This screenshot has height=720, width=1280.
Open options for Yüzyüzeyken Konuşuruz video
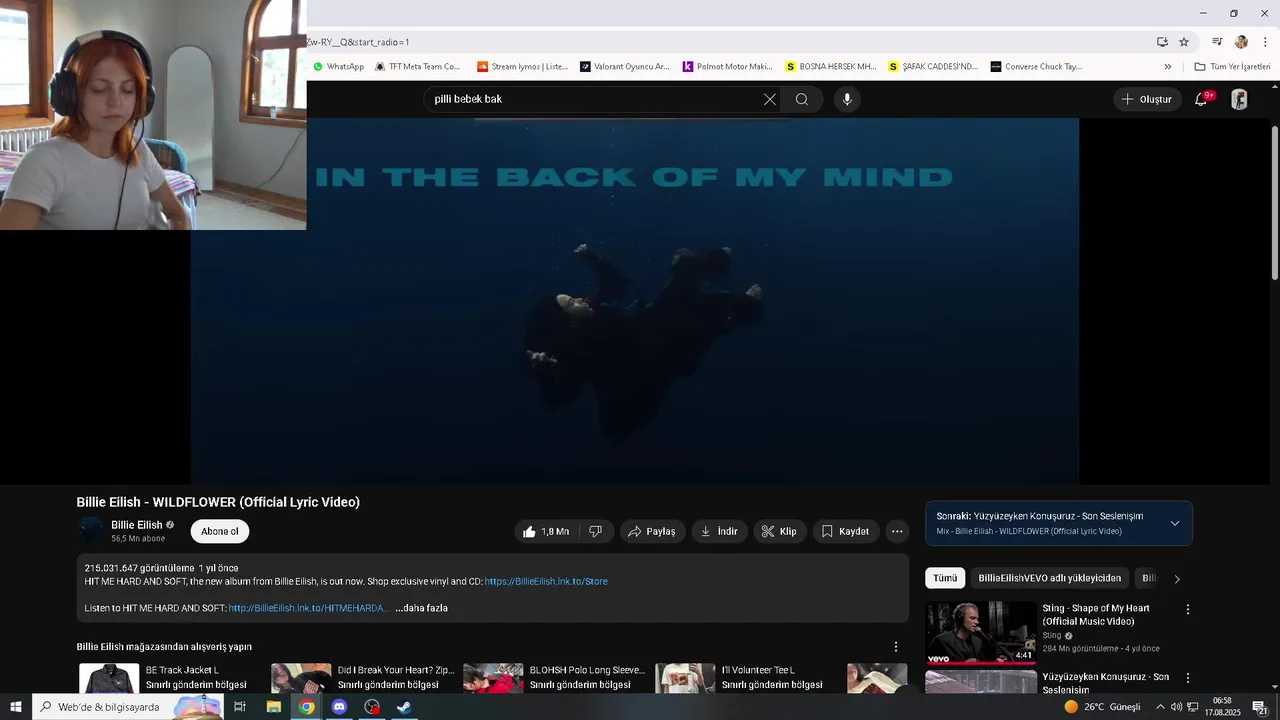tap(1188, 678)
